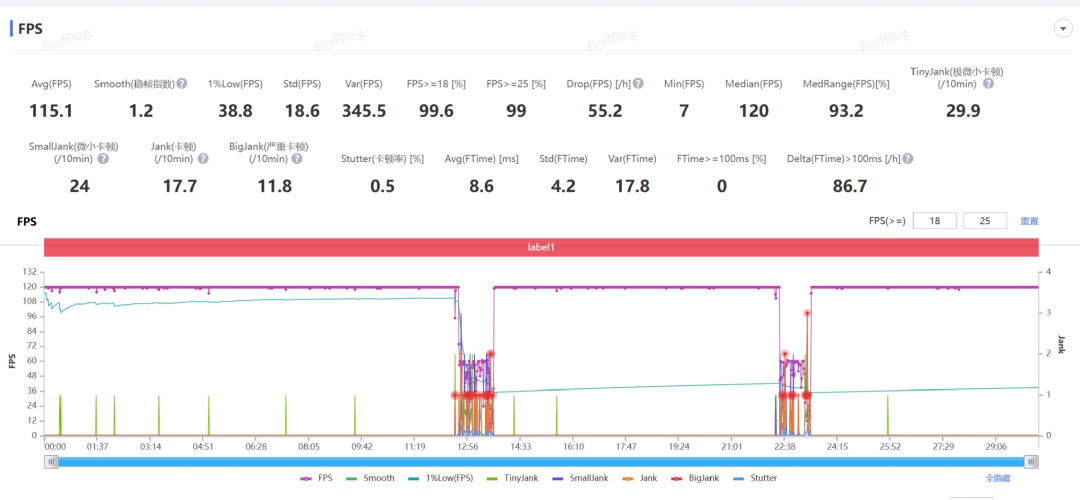
Task: Open help icon next to BigJank (/10min)
Action: 296,158
